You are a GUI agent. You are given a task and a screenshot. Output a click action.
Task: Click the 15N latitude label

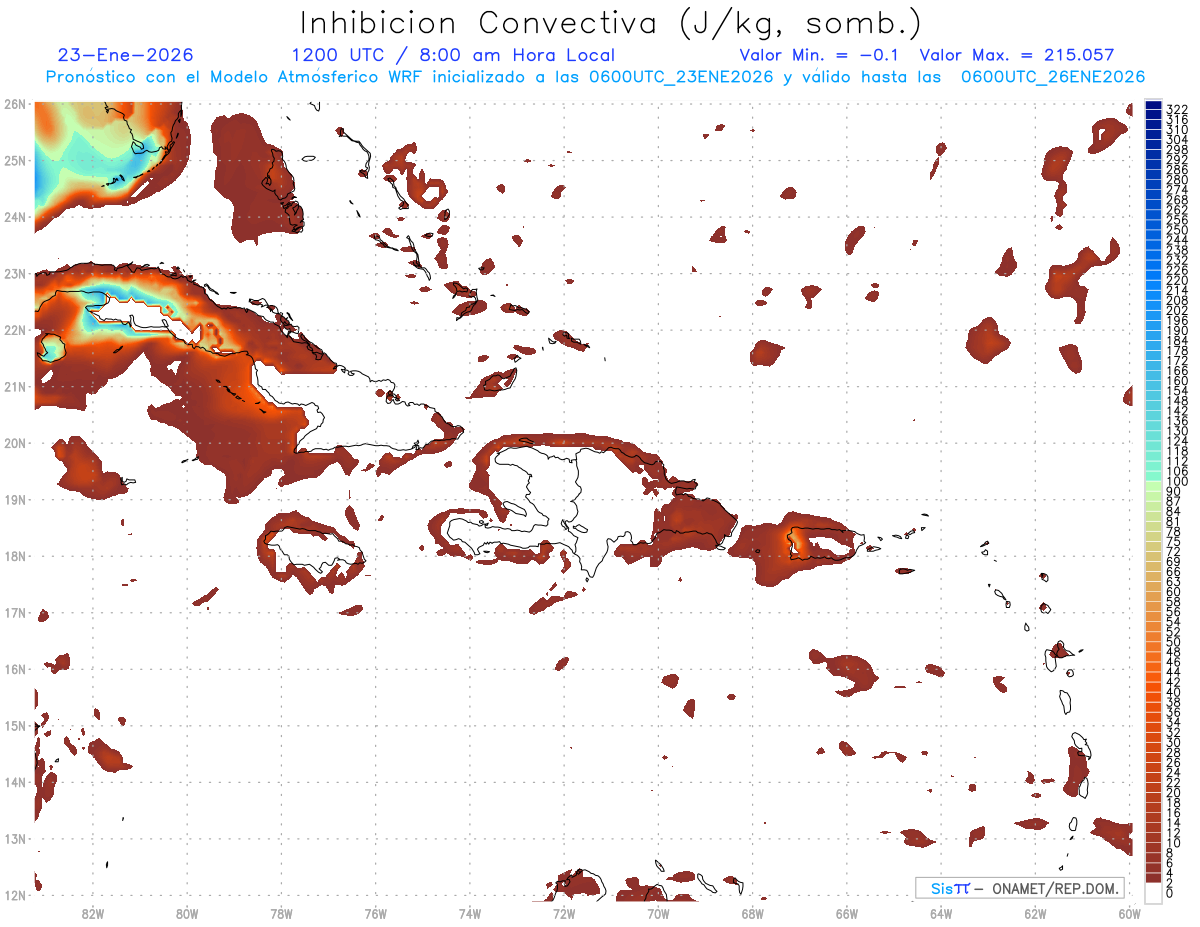click(15, 725)
